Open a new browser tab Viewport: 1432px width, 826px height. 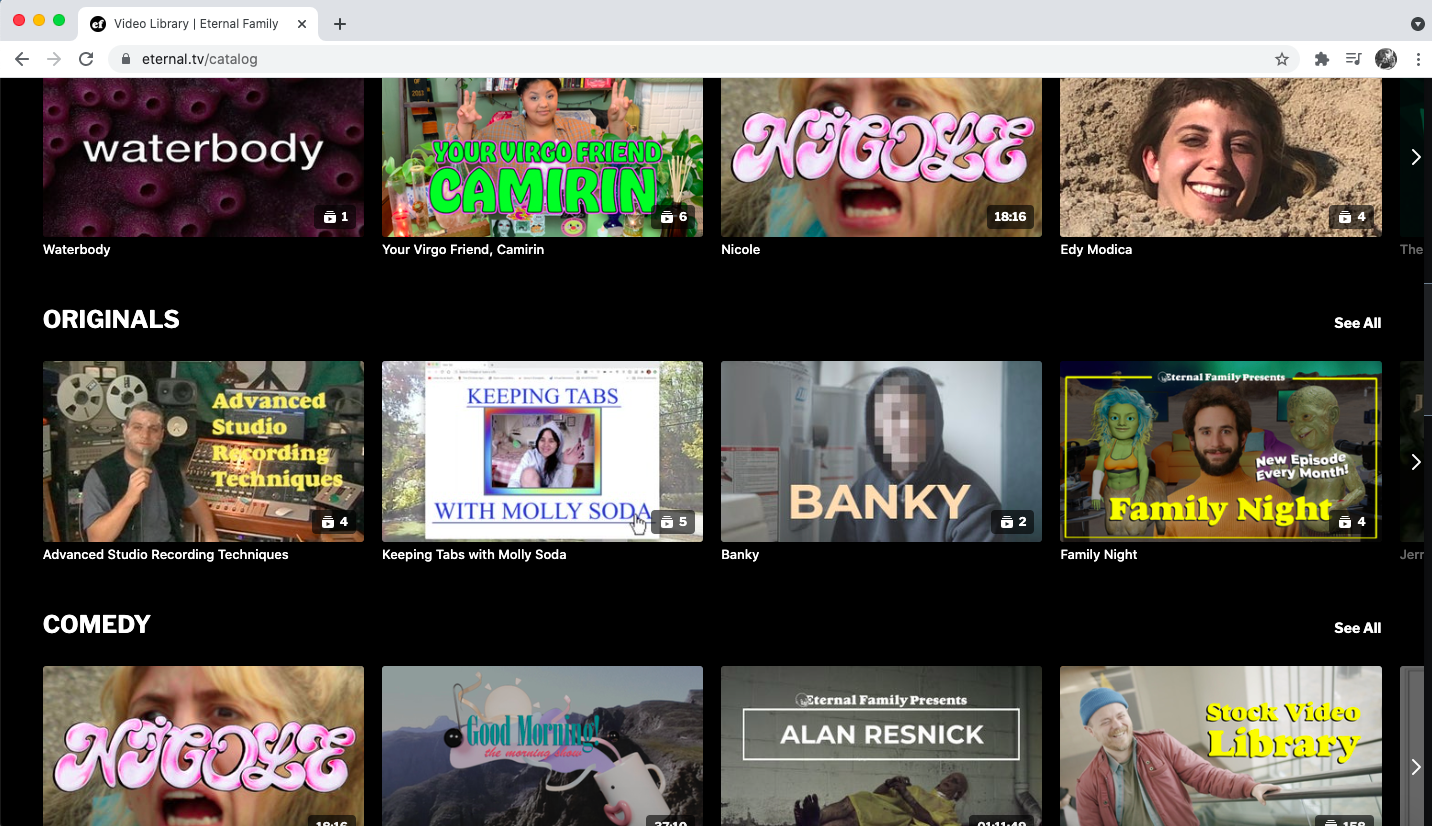point(340,24)
